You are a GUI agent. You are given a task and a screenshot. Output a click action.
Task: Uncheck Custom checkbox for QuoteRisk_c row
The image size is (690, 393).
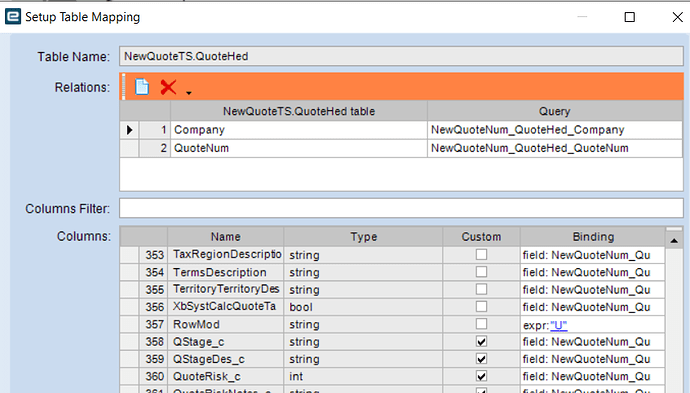(481, 376)
